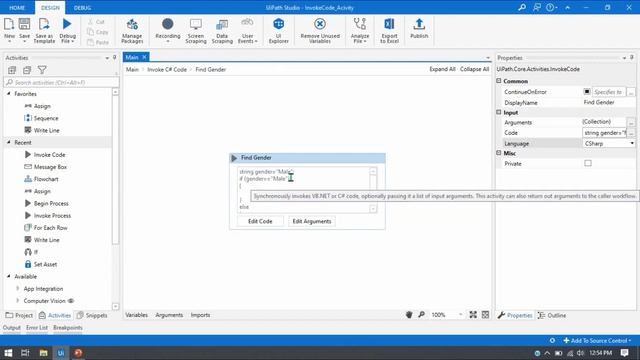Click pan hand tool in designer footer
Image resolution: width=640 pixels, height=360 pixels.
click(409, 315)
